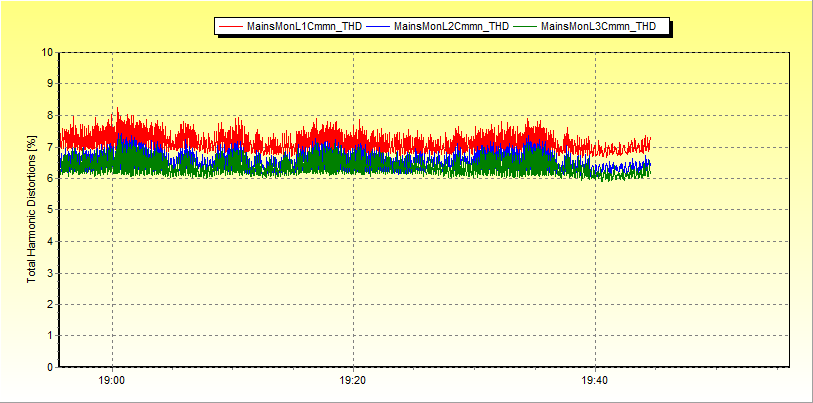Viewport: 813px width, 403px height.
Task: Click the 19:00 time axis label
Action: coord(112,381)
